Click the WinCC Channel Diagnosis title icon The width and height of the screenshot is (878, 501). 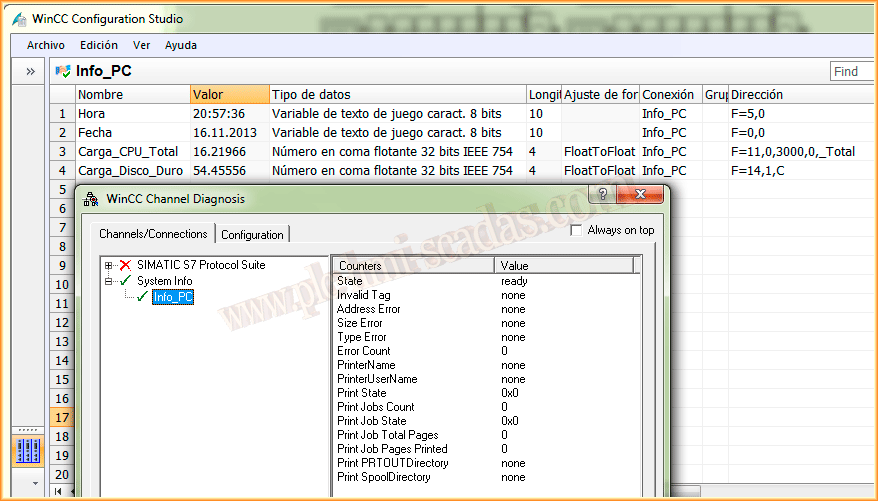[x=91, y=199]
